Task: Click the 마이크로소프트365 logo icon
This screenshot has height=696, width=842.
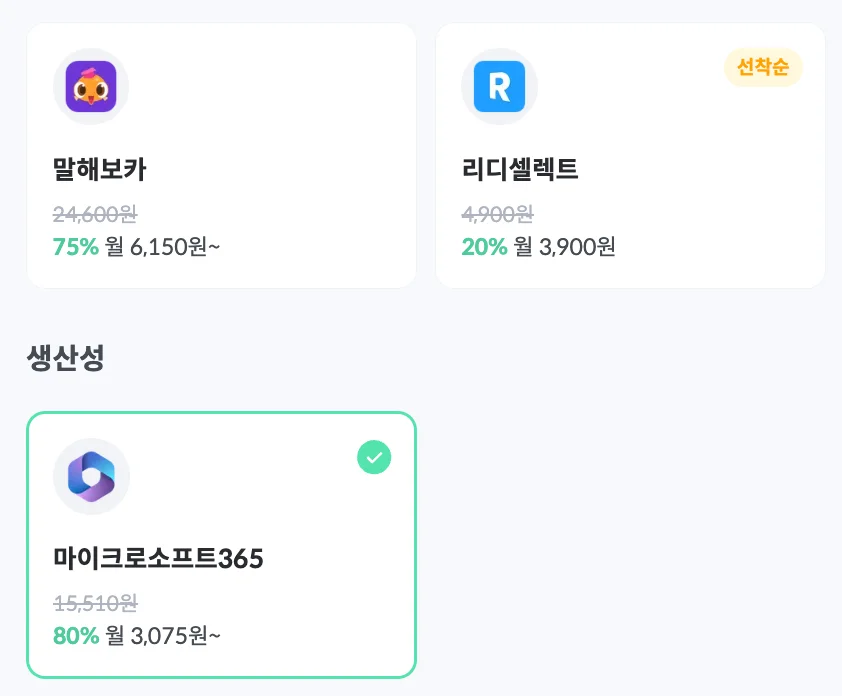Action: click(x=91, y=476)
